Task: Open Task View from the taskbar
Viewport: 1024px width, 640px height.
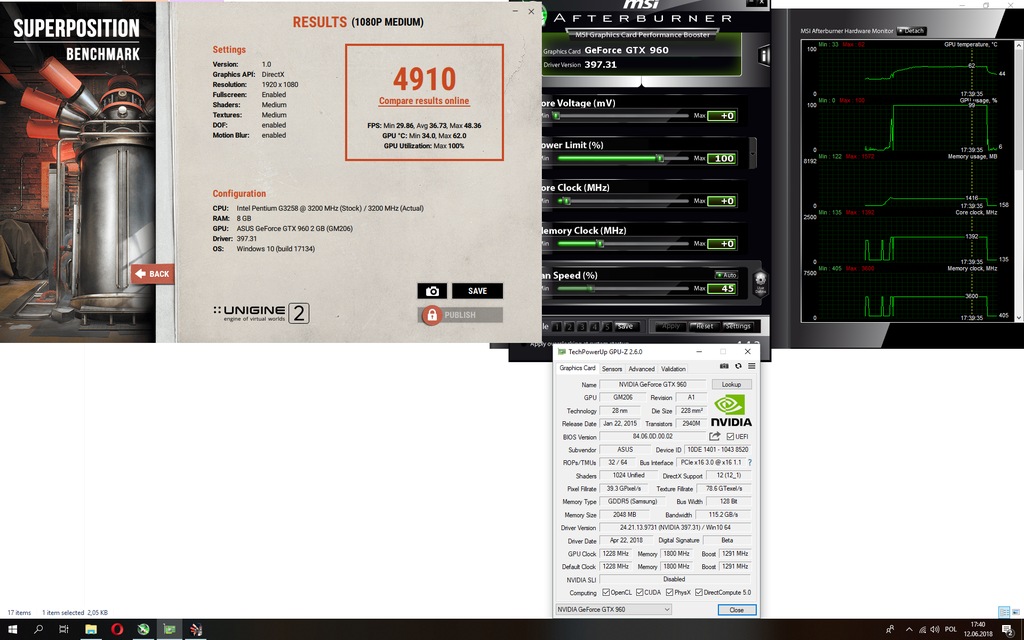Action: click(x=63, y=630)
